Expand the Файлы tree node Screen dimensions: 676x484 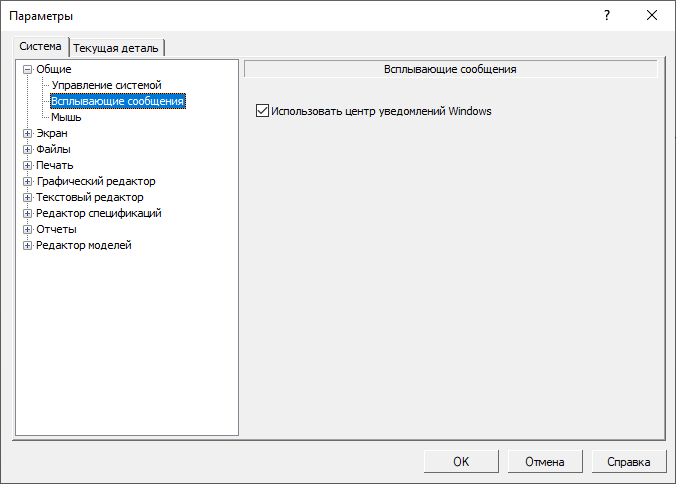pyautogui.click(x=28, y=150)
